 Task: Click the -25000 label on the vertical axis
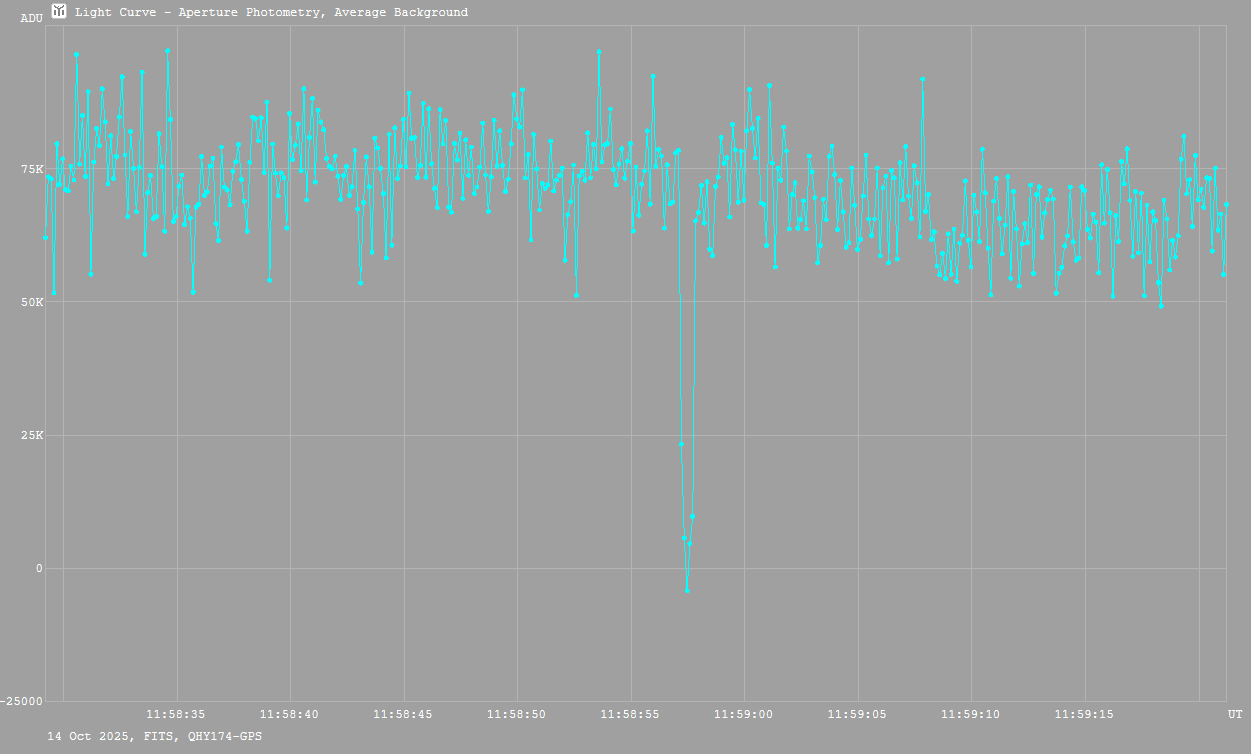[22, 701]
